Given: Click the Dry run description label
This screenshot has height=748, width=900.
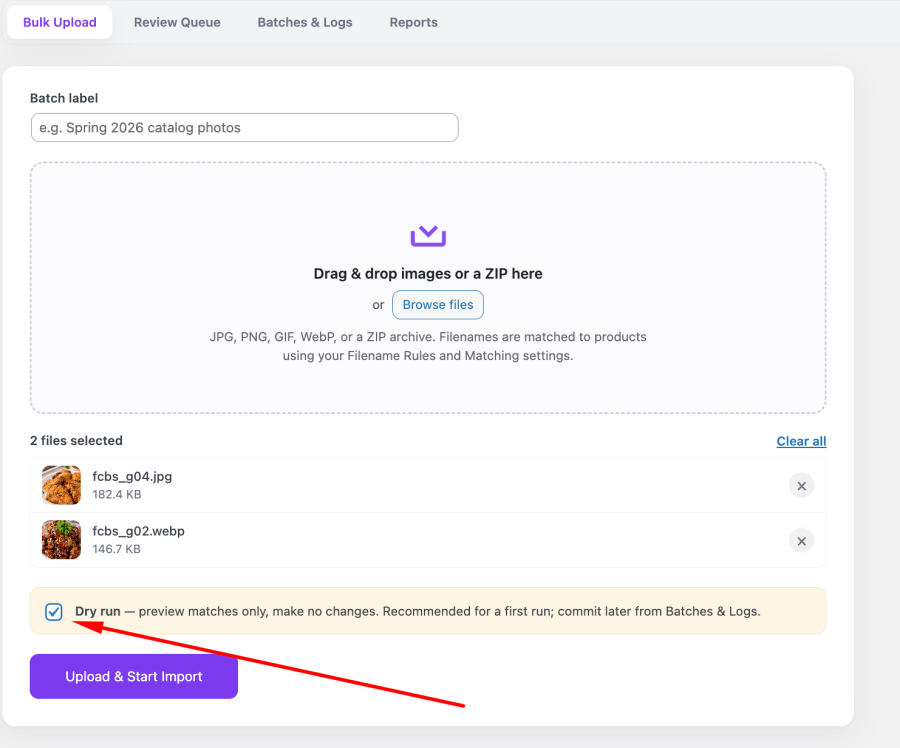Looking at the screenshot, I should [x=418, y=611].
